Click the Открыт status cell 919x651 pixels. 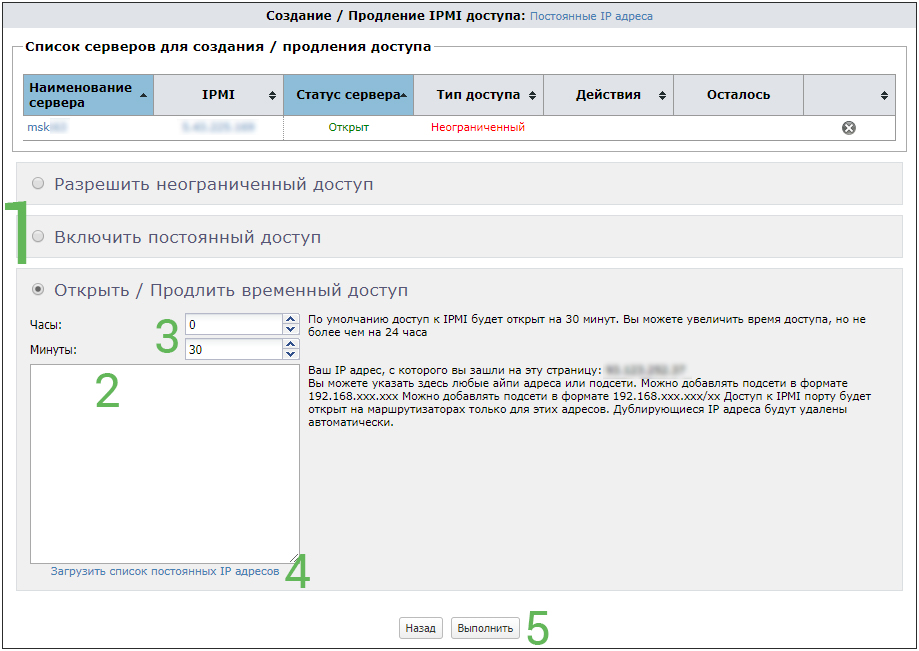[349, 127]
